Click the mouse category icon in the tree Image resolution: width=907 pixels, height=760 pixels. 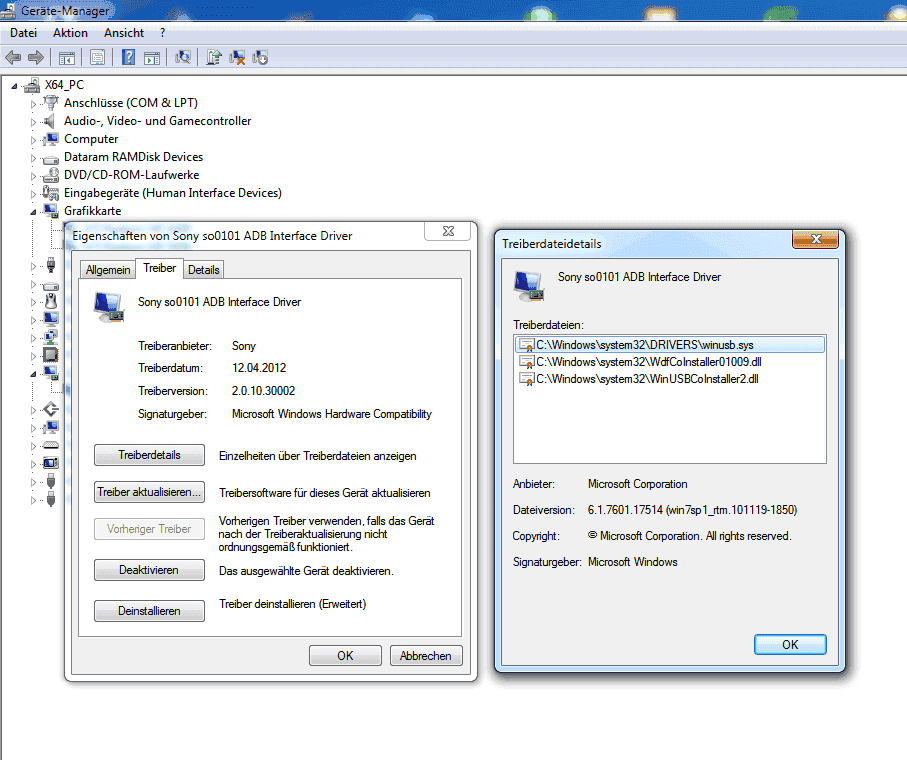point(51,301)
